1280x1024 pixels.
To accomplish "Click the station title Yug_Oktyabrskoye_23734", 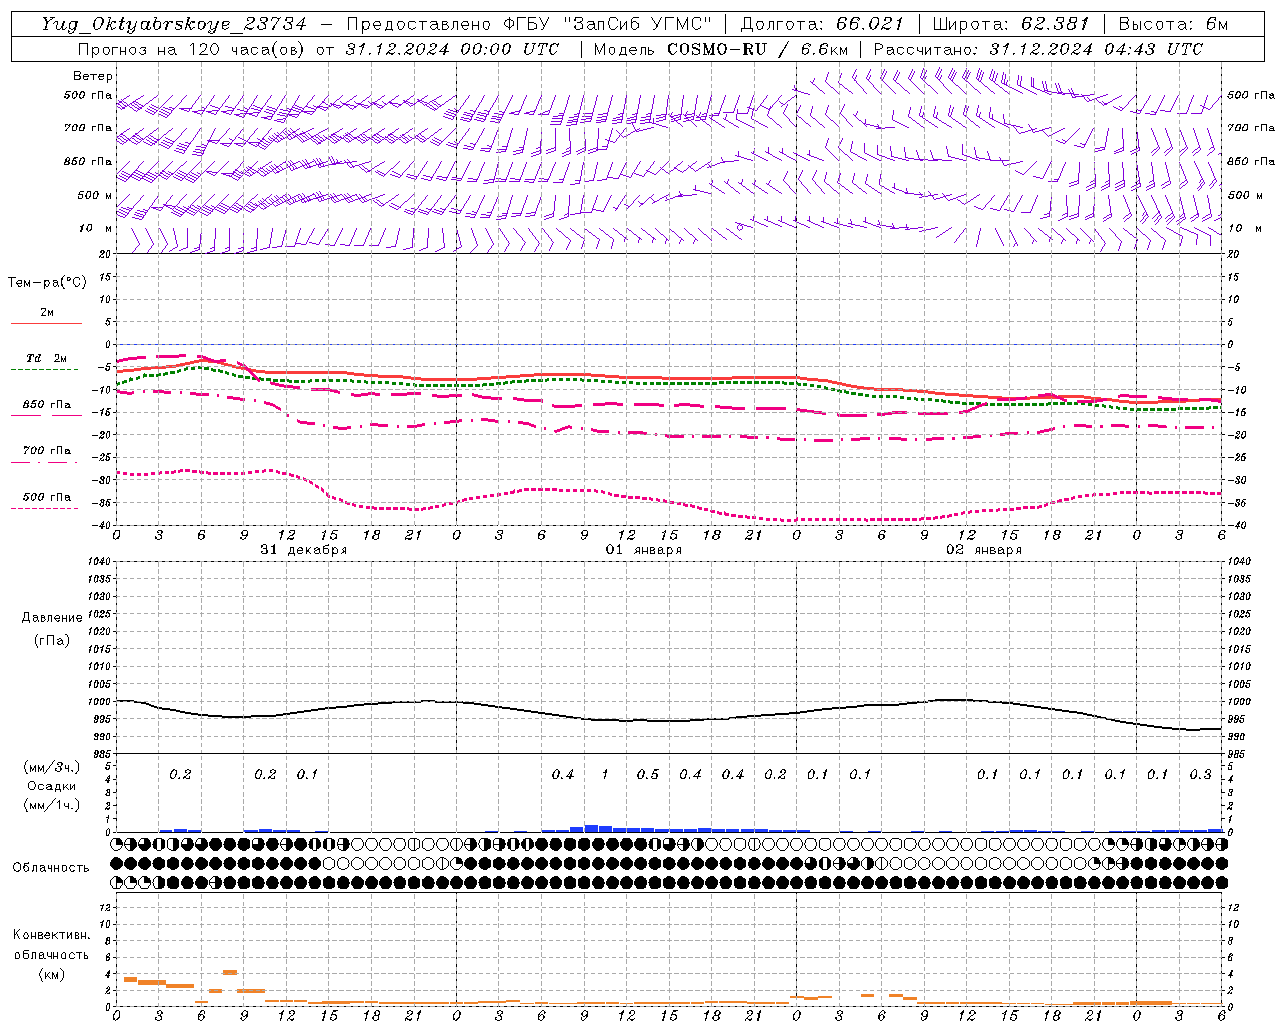I will [x=173, y=24].
